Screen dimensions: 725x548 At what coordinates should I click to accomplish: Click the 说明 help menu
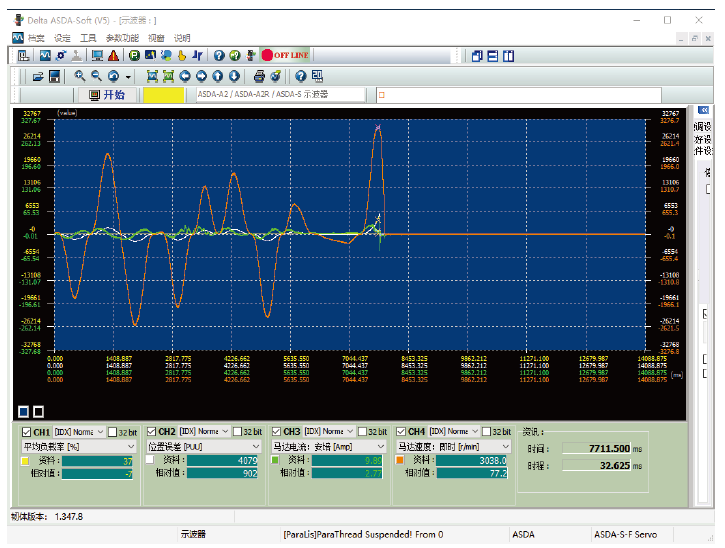click(182, 38)
